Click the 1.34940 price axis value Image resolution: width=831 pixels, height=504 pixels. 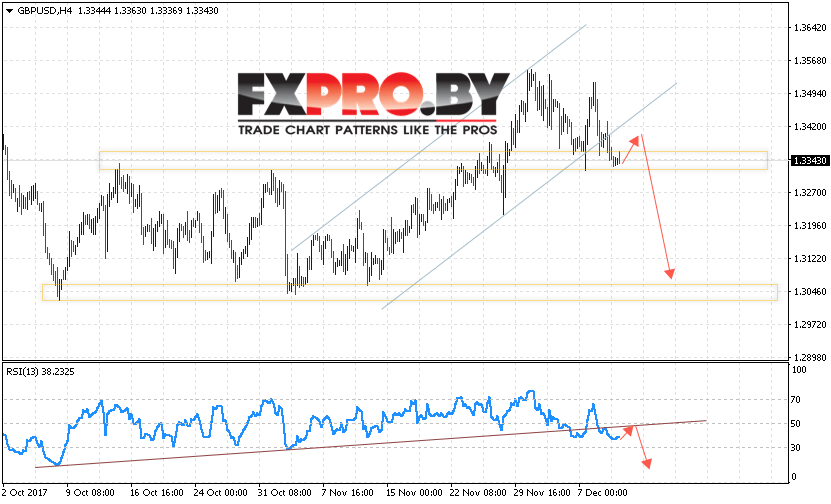pos(810,94)
